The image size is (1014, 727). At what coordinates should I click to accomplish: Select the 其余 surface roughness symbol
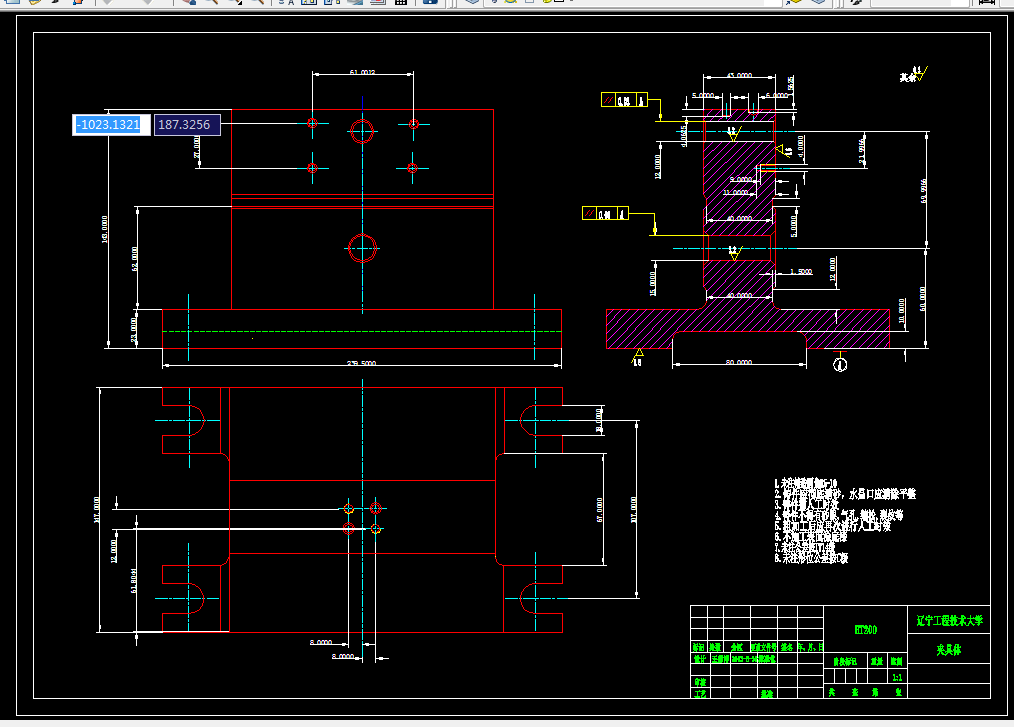click(914, 74)
